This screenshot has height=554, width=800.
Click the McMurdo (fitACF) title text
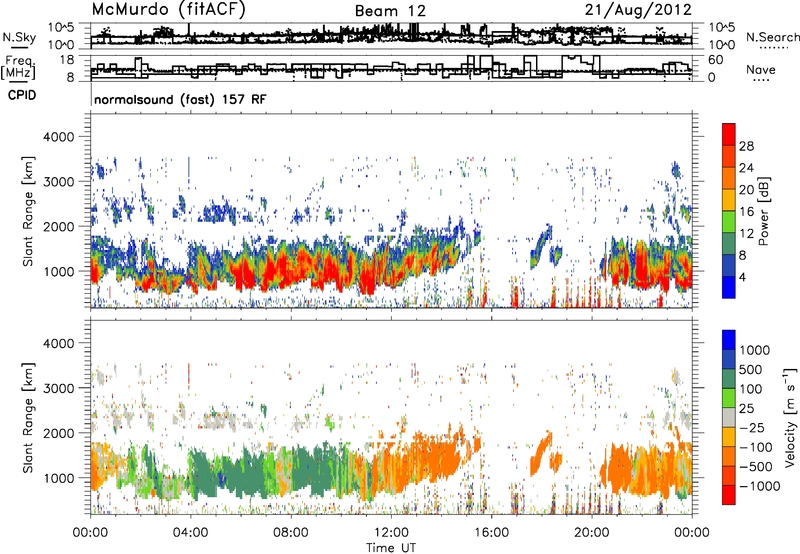coord(168,10)
